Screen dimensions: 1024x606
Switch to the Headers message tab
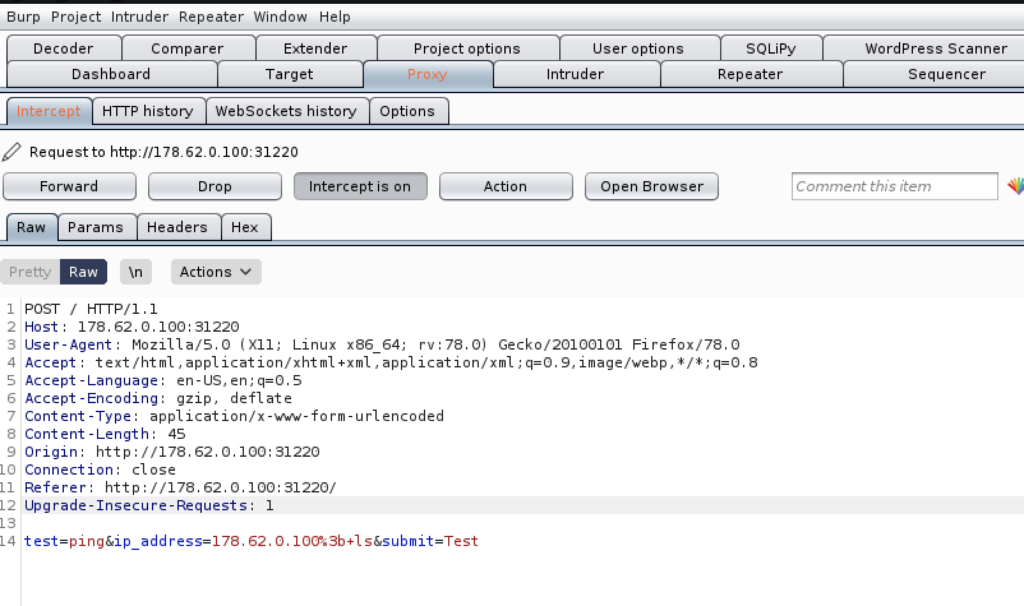(x=177, y=227)
